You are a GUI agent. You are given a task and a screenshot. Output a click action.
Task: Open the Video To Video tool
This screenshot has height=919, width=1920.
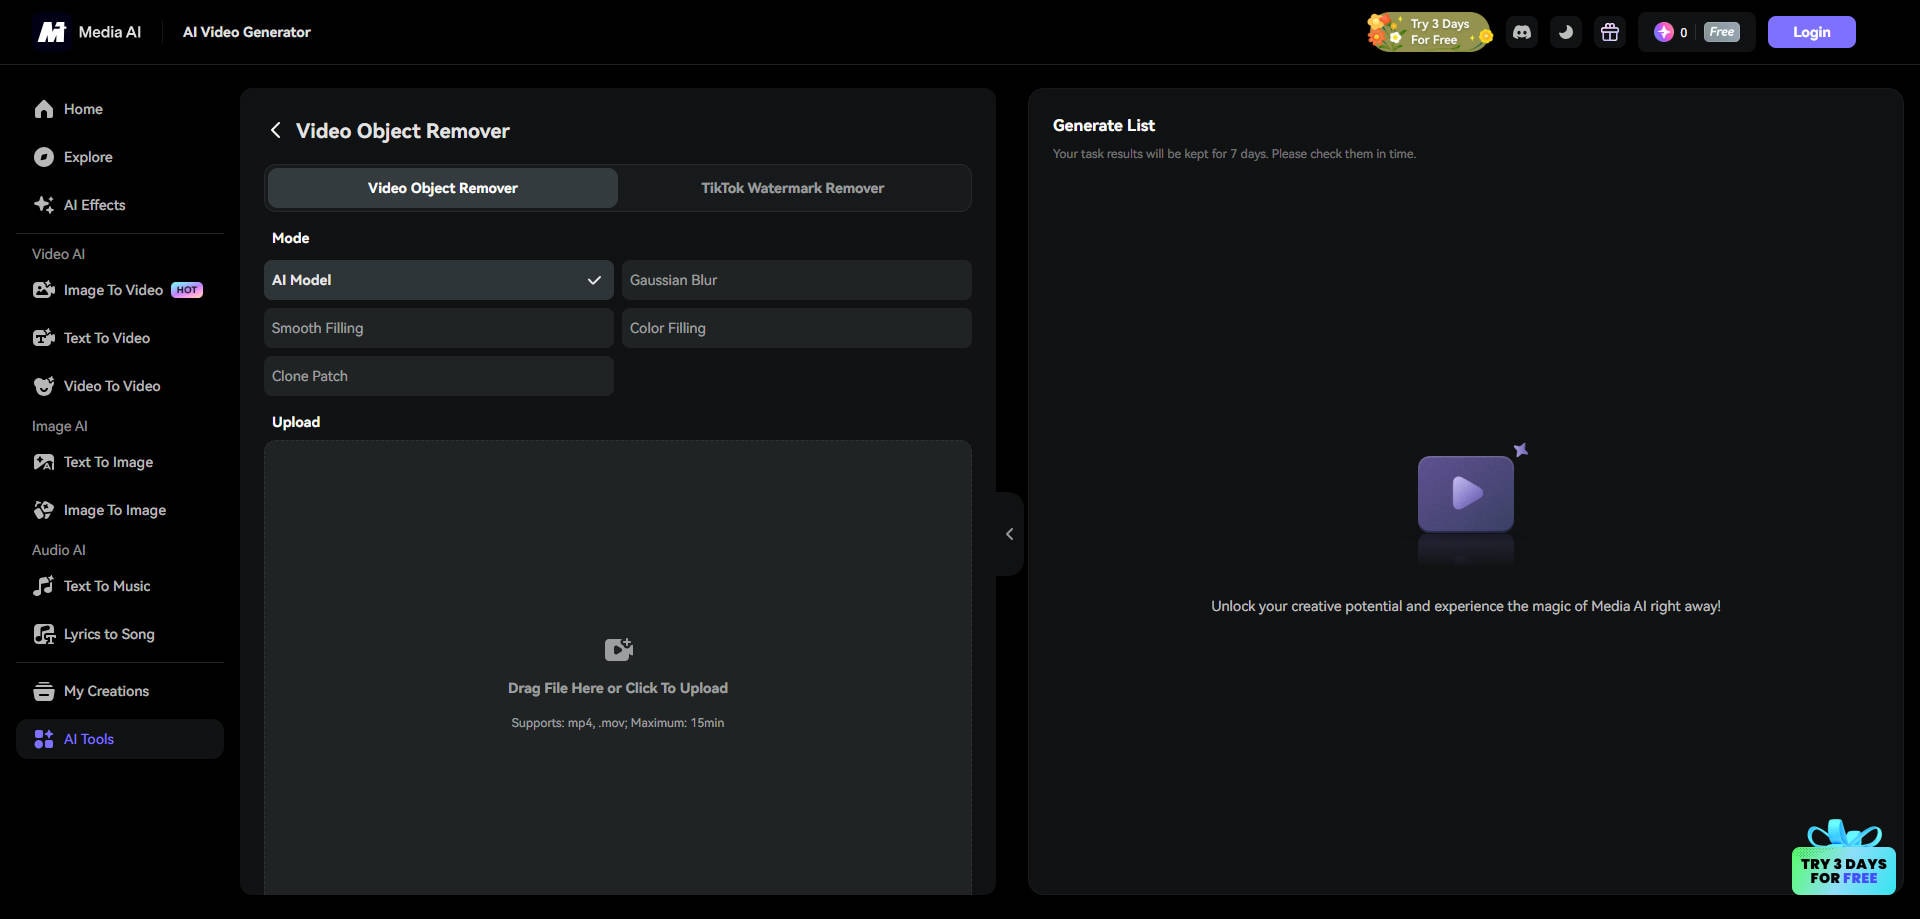pyautogui.click(x=112, y=385)
